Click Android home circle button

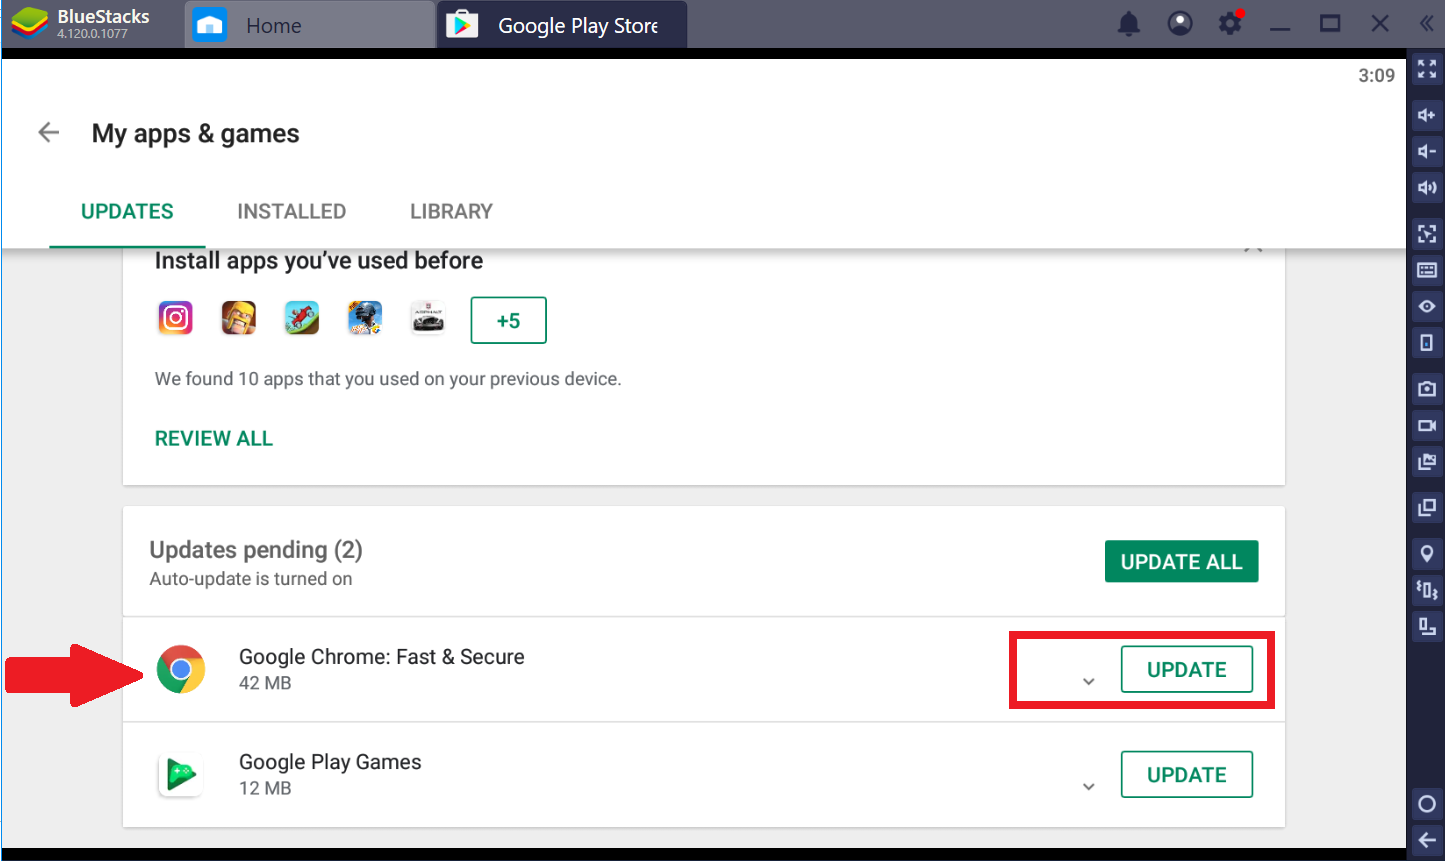pos(1427,804)
